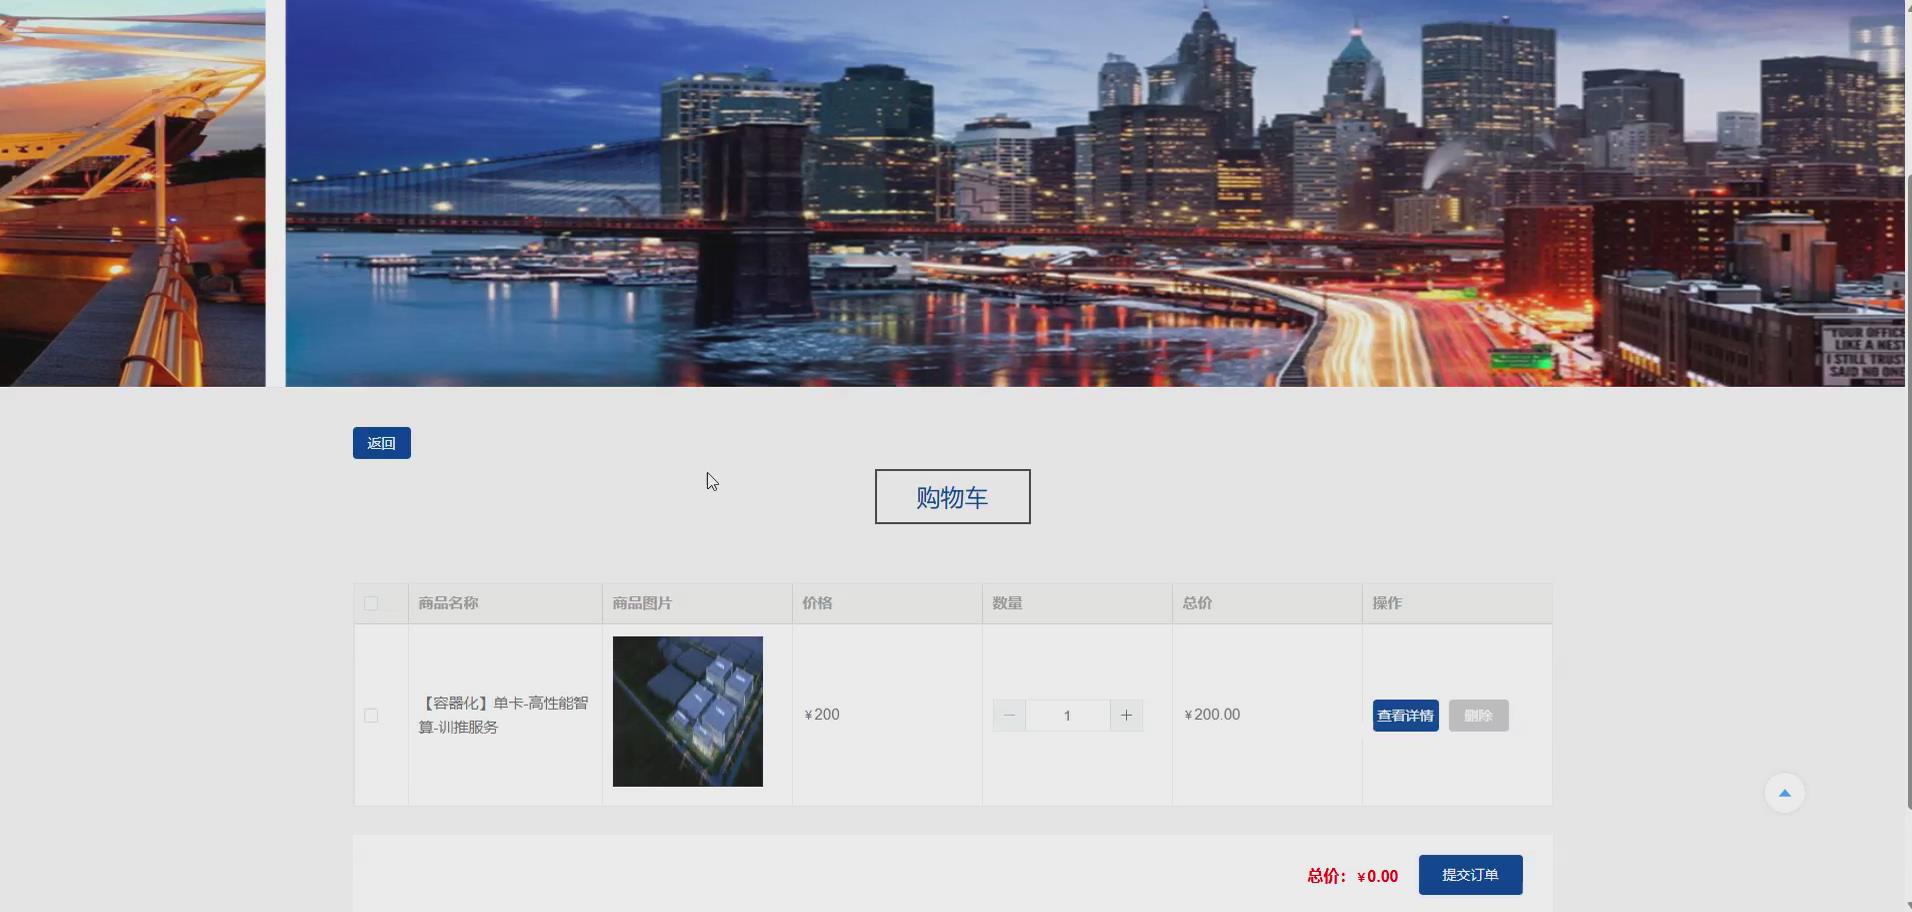Image resolution: width=1912 pixels, height=912 pixels.
Task: Click the city skyline banner image
Action: tap(1094, 193)
